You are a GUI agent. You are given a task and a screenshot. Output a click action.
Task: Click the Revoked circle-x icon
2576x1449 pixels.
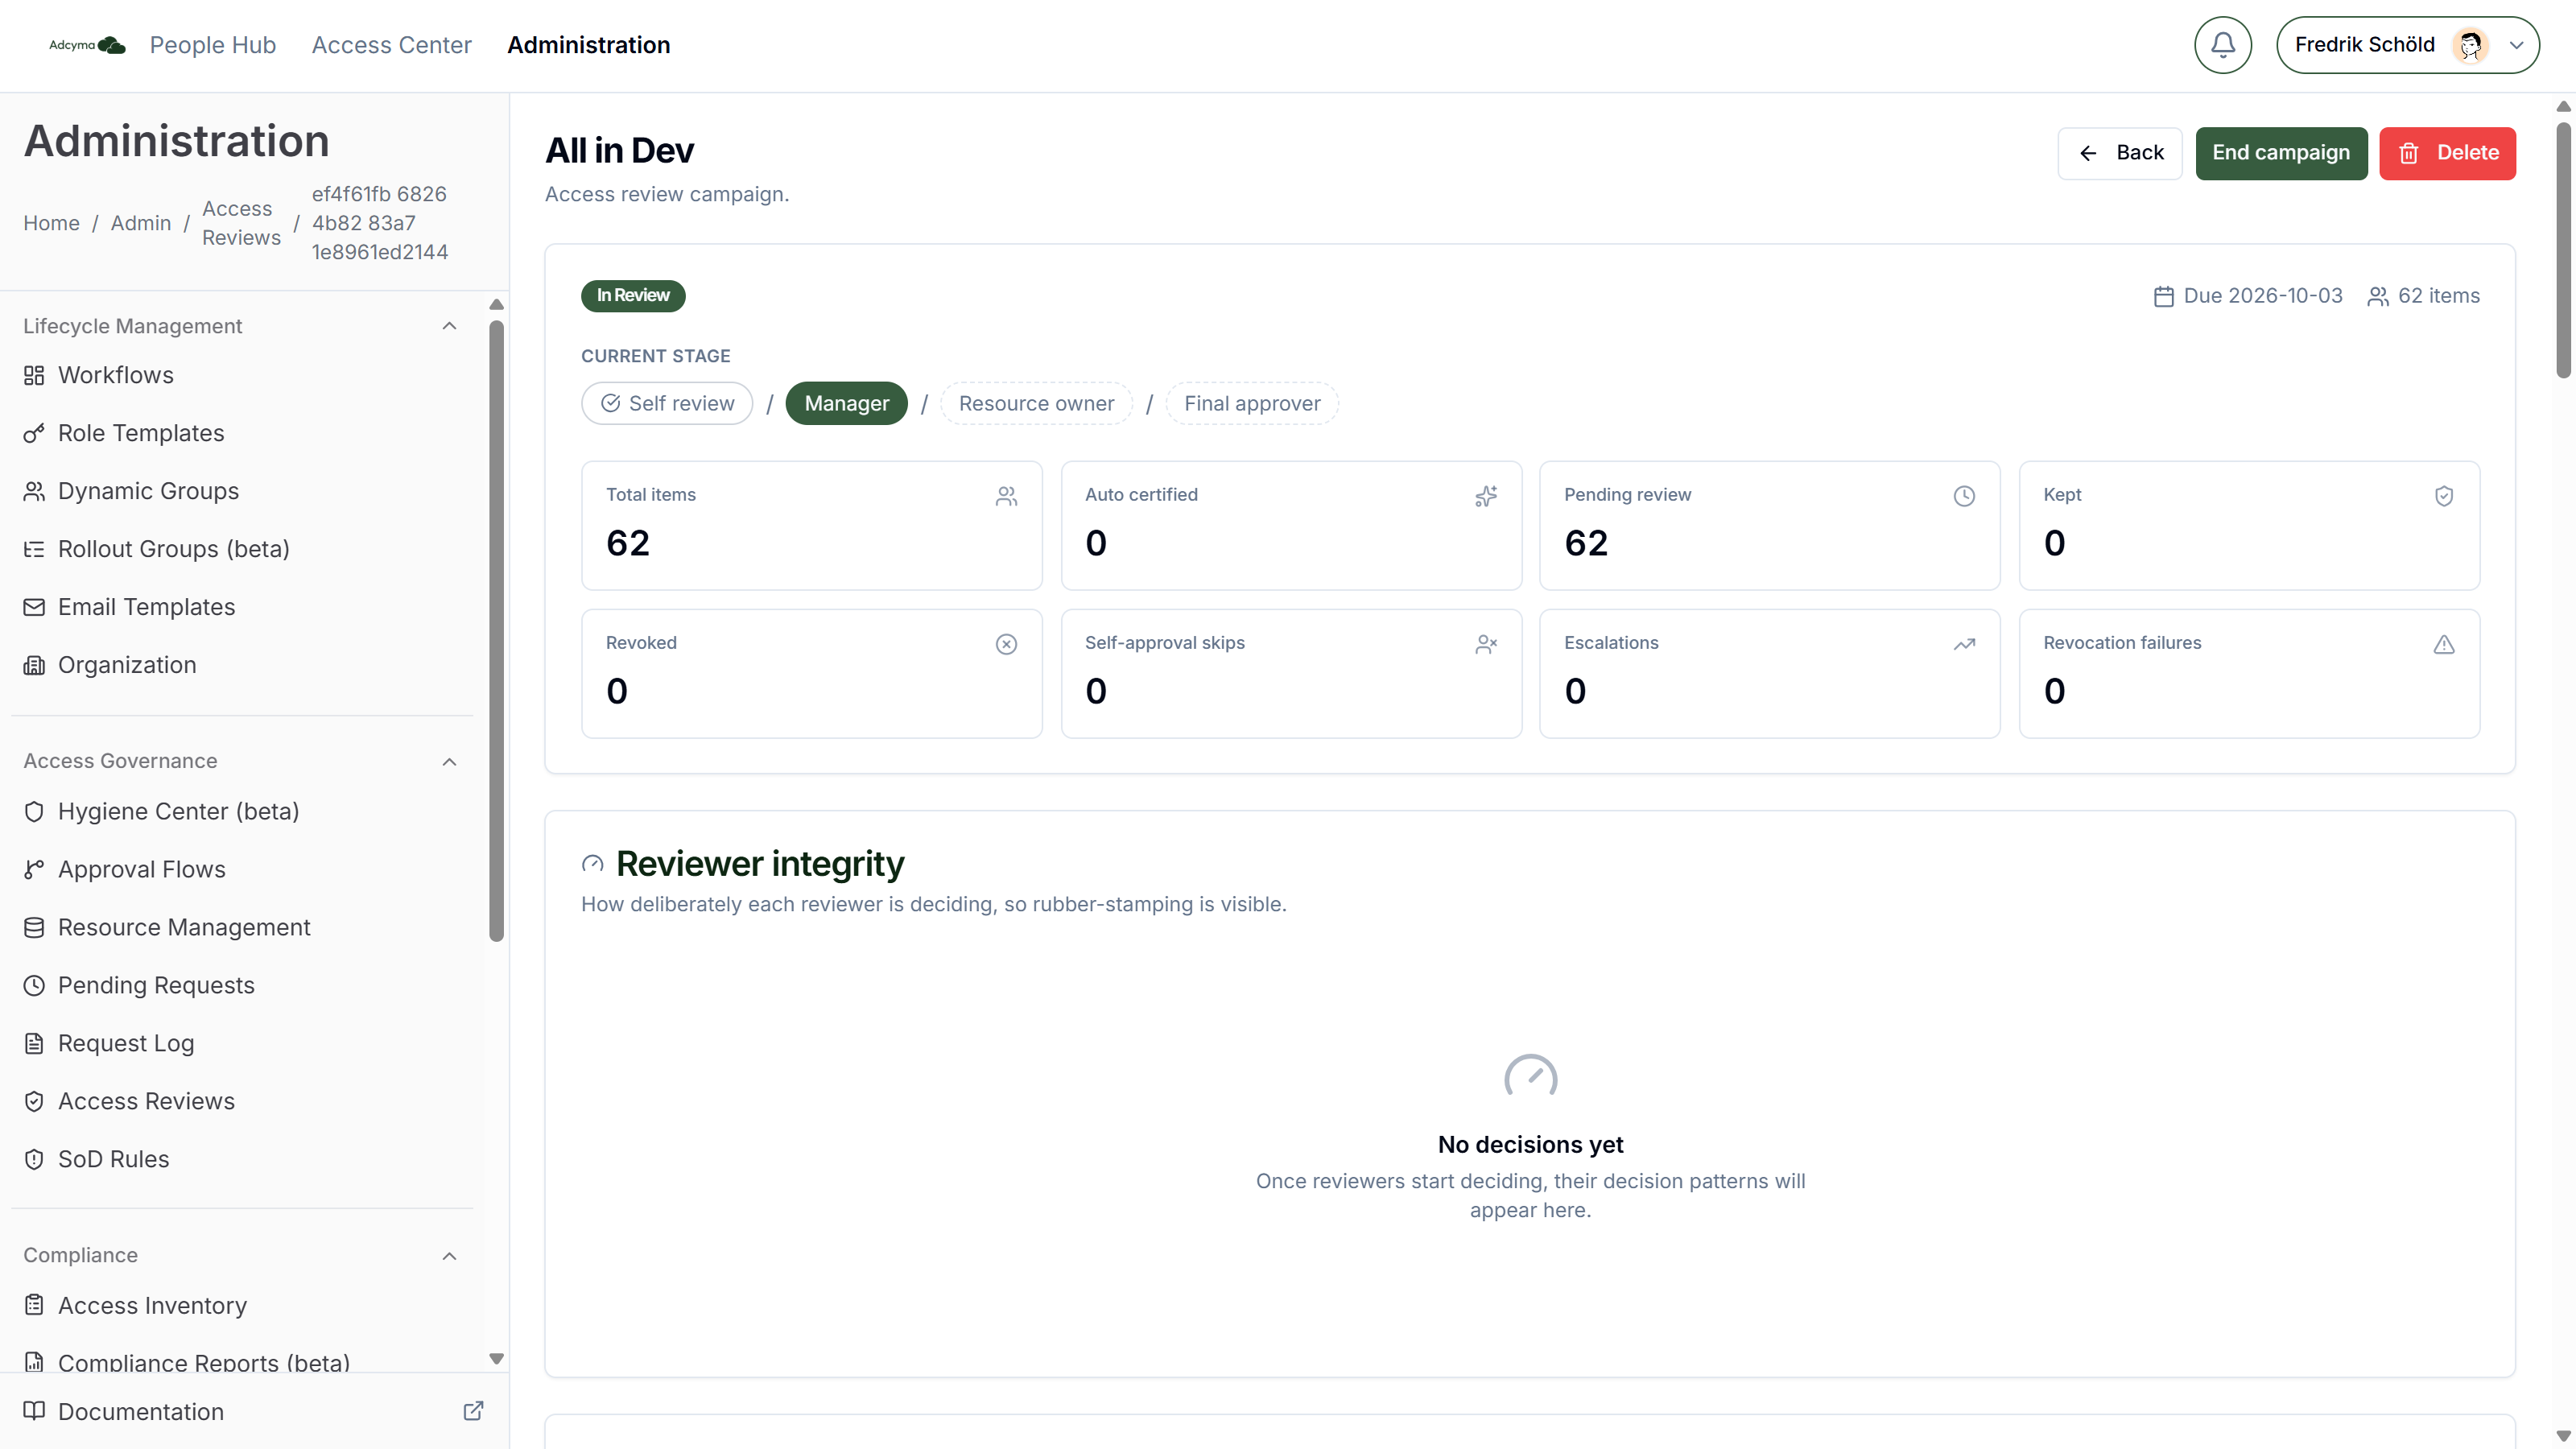click(x=1006, y=644)
